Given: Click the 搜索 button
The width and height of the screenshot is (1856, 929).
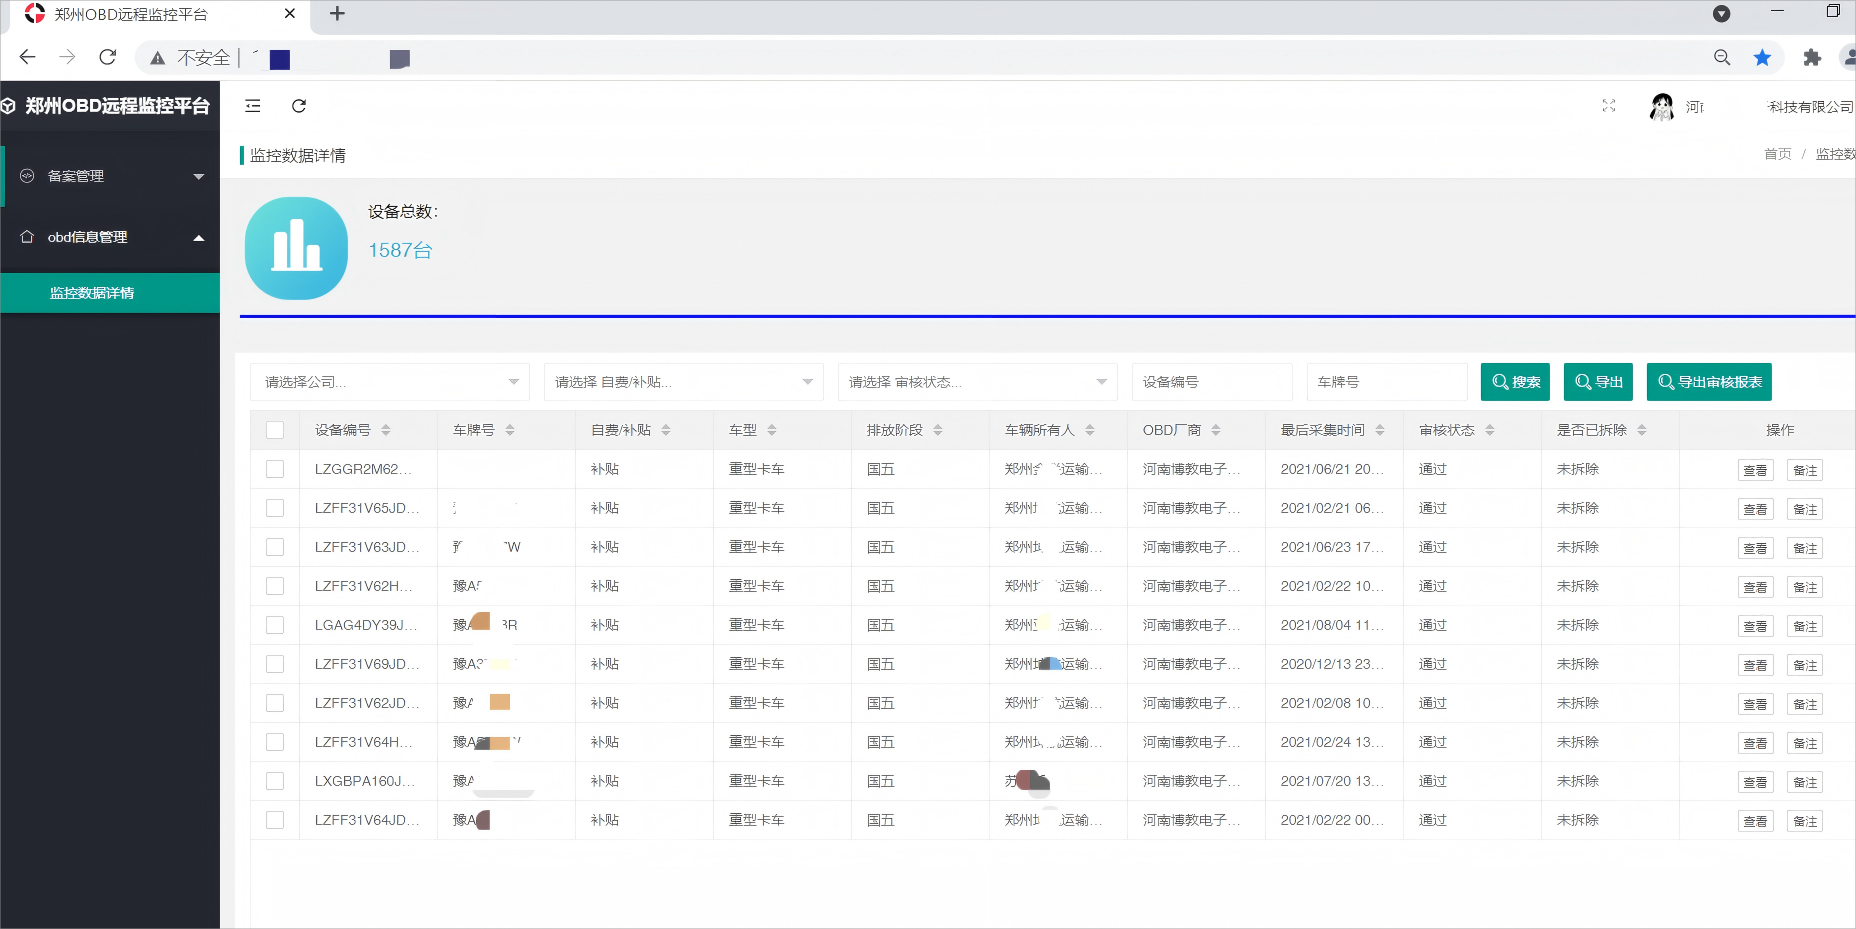Looking at the screenshot, I should click(1515, 382).
